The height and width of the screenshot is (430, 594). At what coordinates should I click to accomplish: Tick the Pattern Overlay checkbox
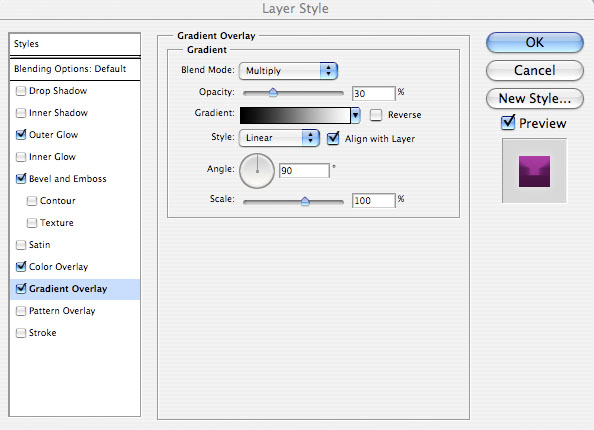click(21, 311)
